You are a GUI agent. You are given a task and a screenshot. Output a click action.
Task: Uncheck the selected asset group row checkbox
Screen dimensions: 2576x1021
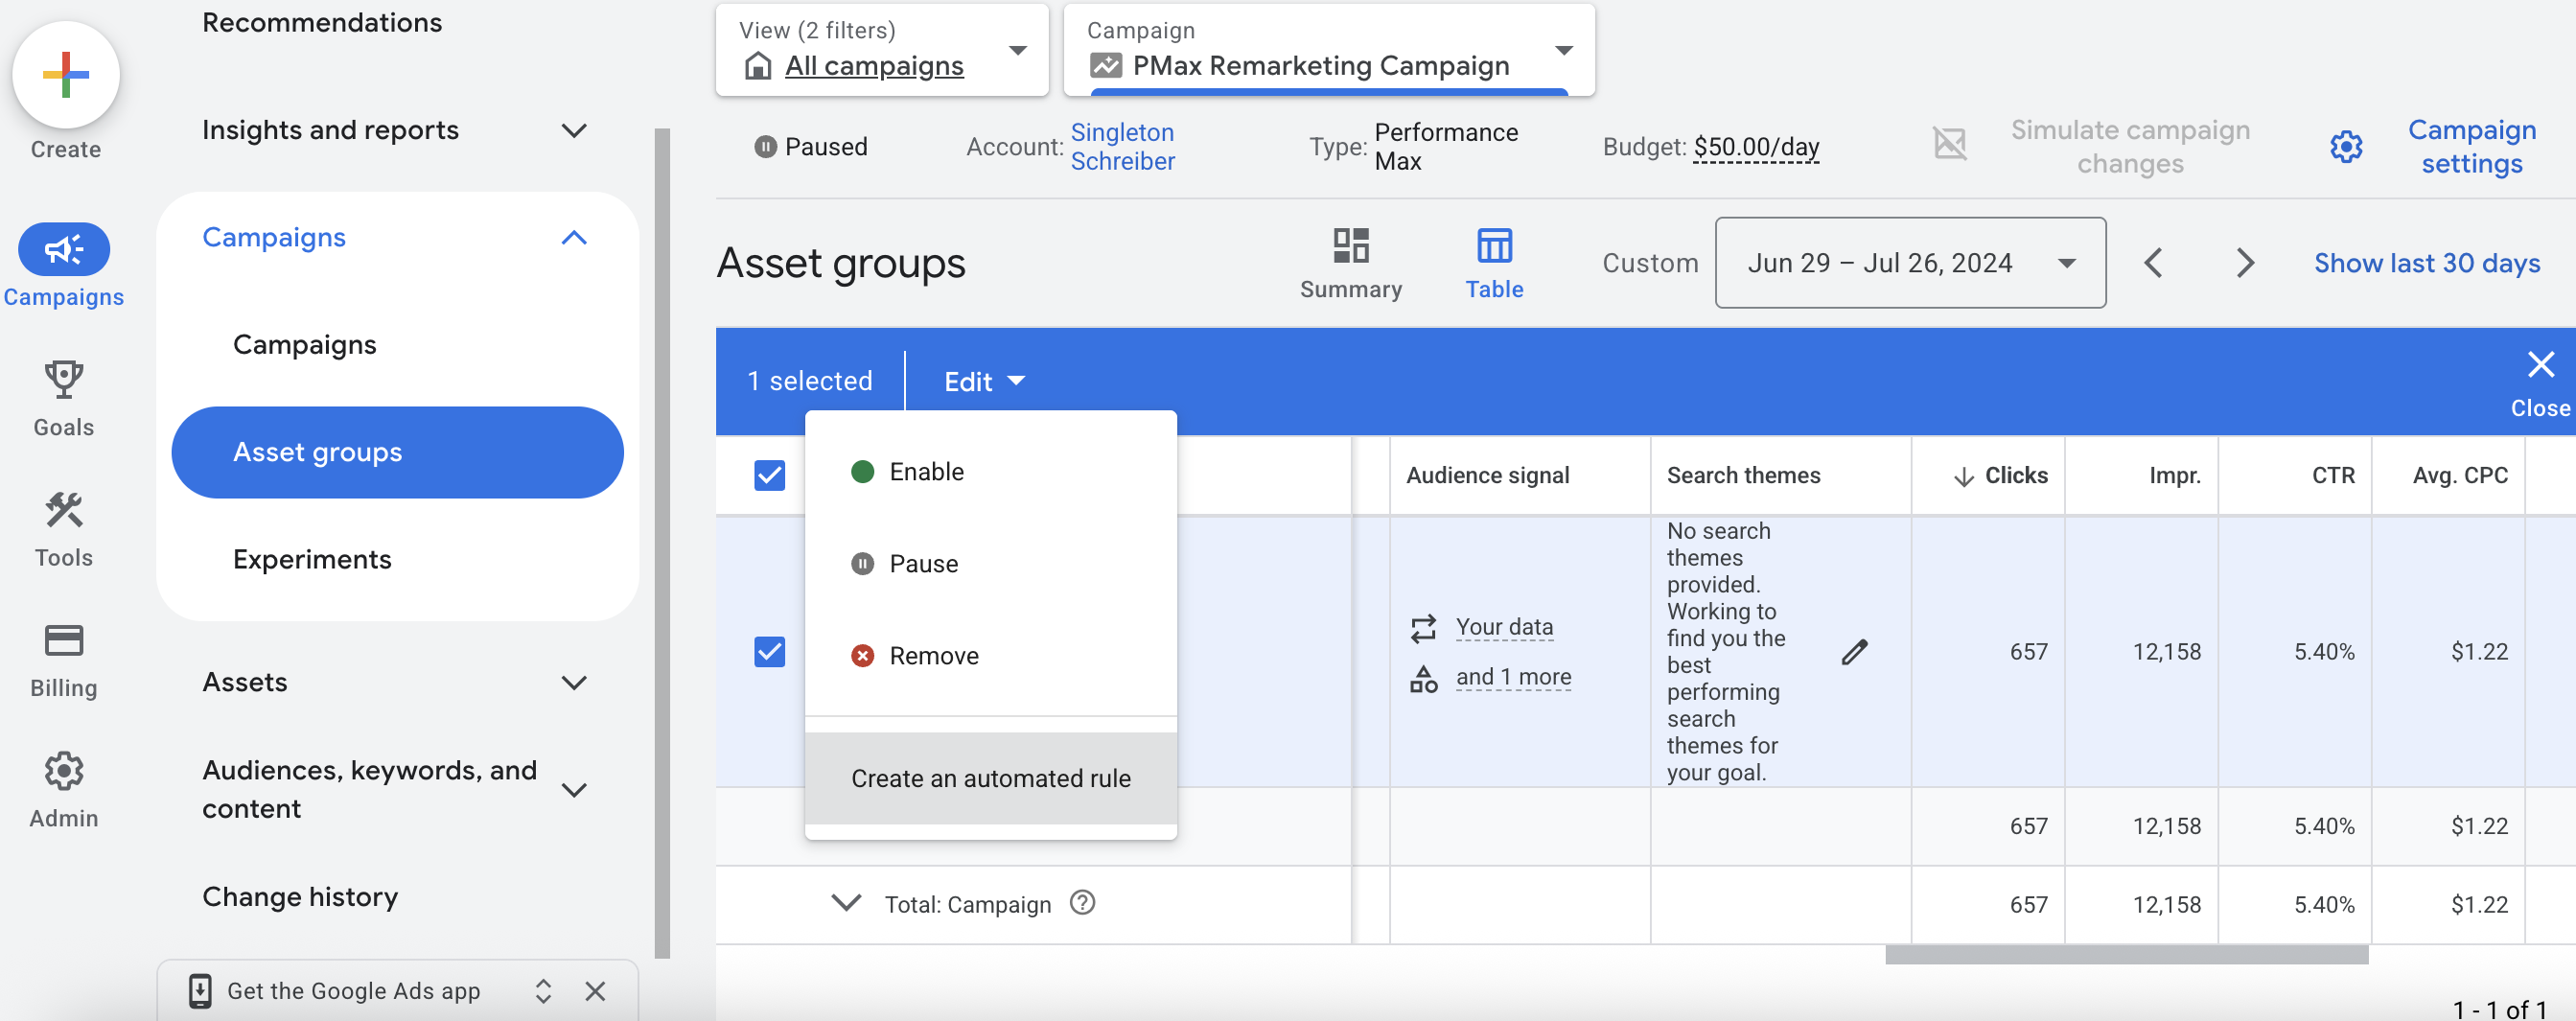tap(769, 652)
